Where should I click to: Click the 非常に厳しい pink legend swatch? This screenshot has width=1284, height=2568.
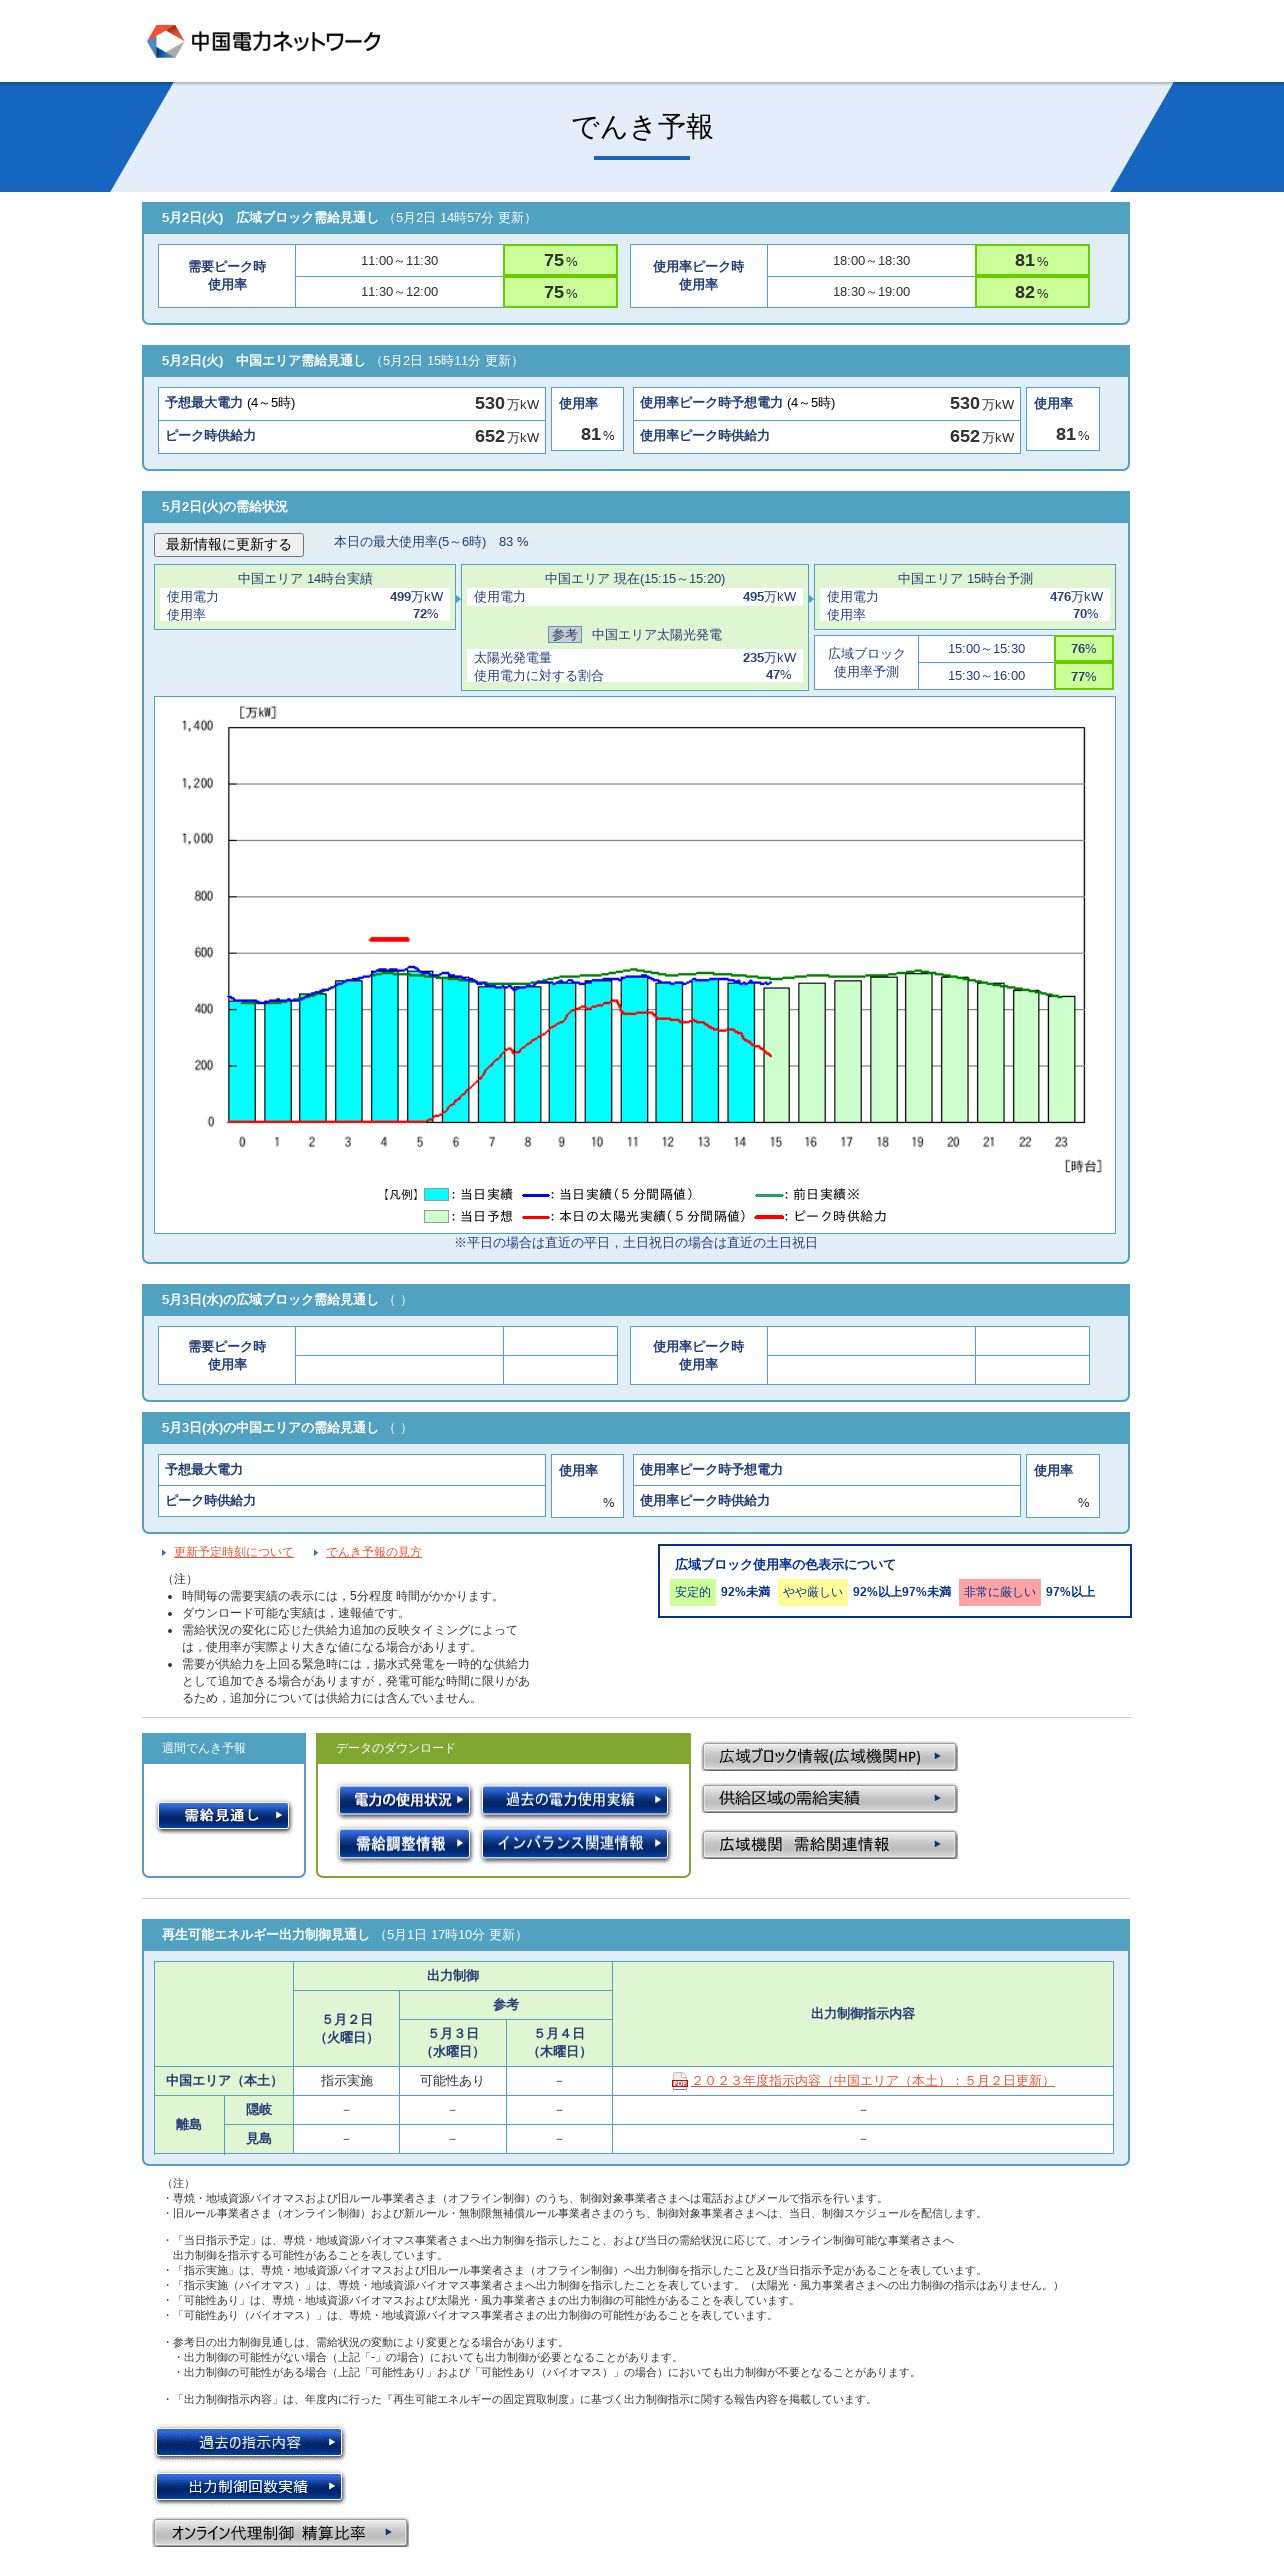click(x=1000, y=1592)
